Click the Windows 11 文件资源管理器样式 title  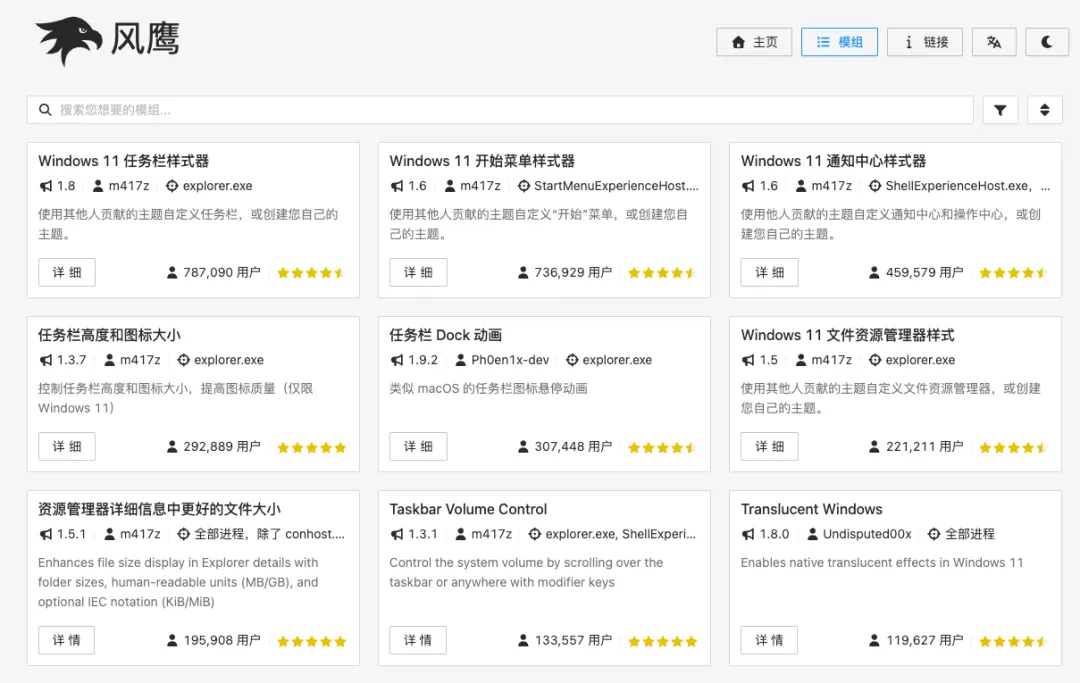(x=847, y=335)
